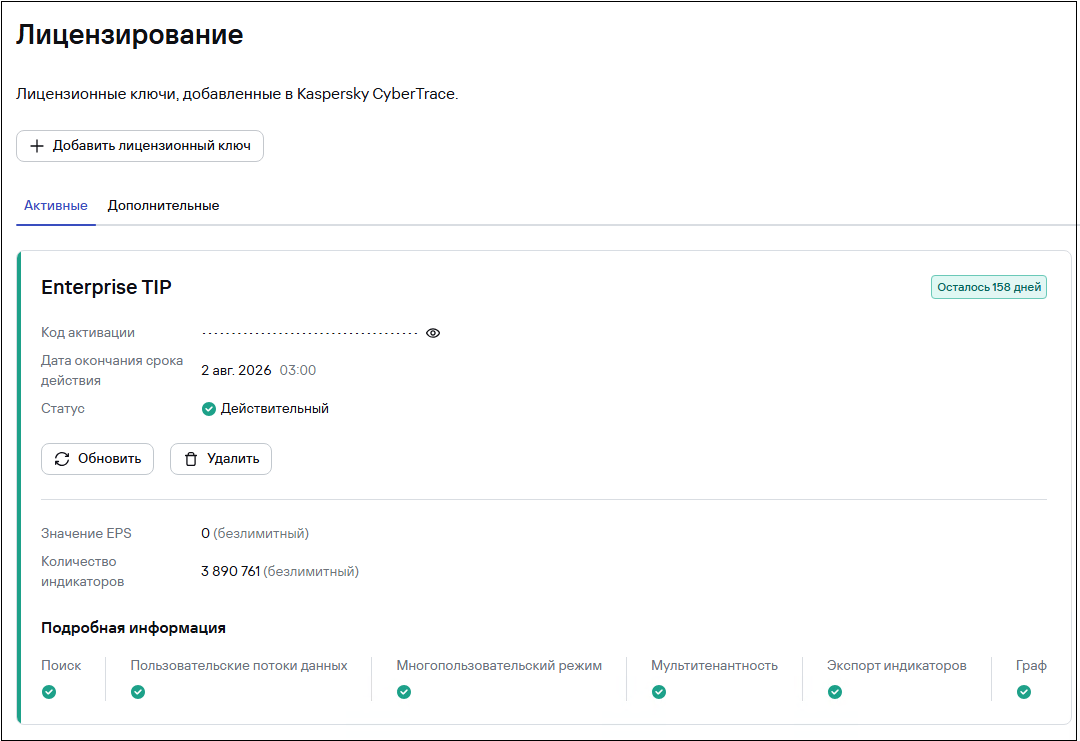Open the Активные tab

point(56,206)
